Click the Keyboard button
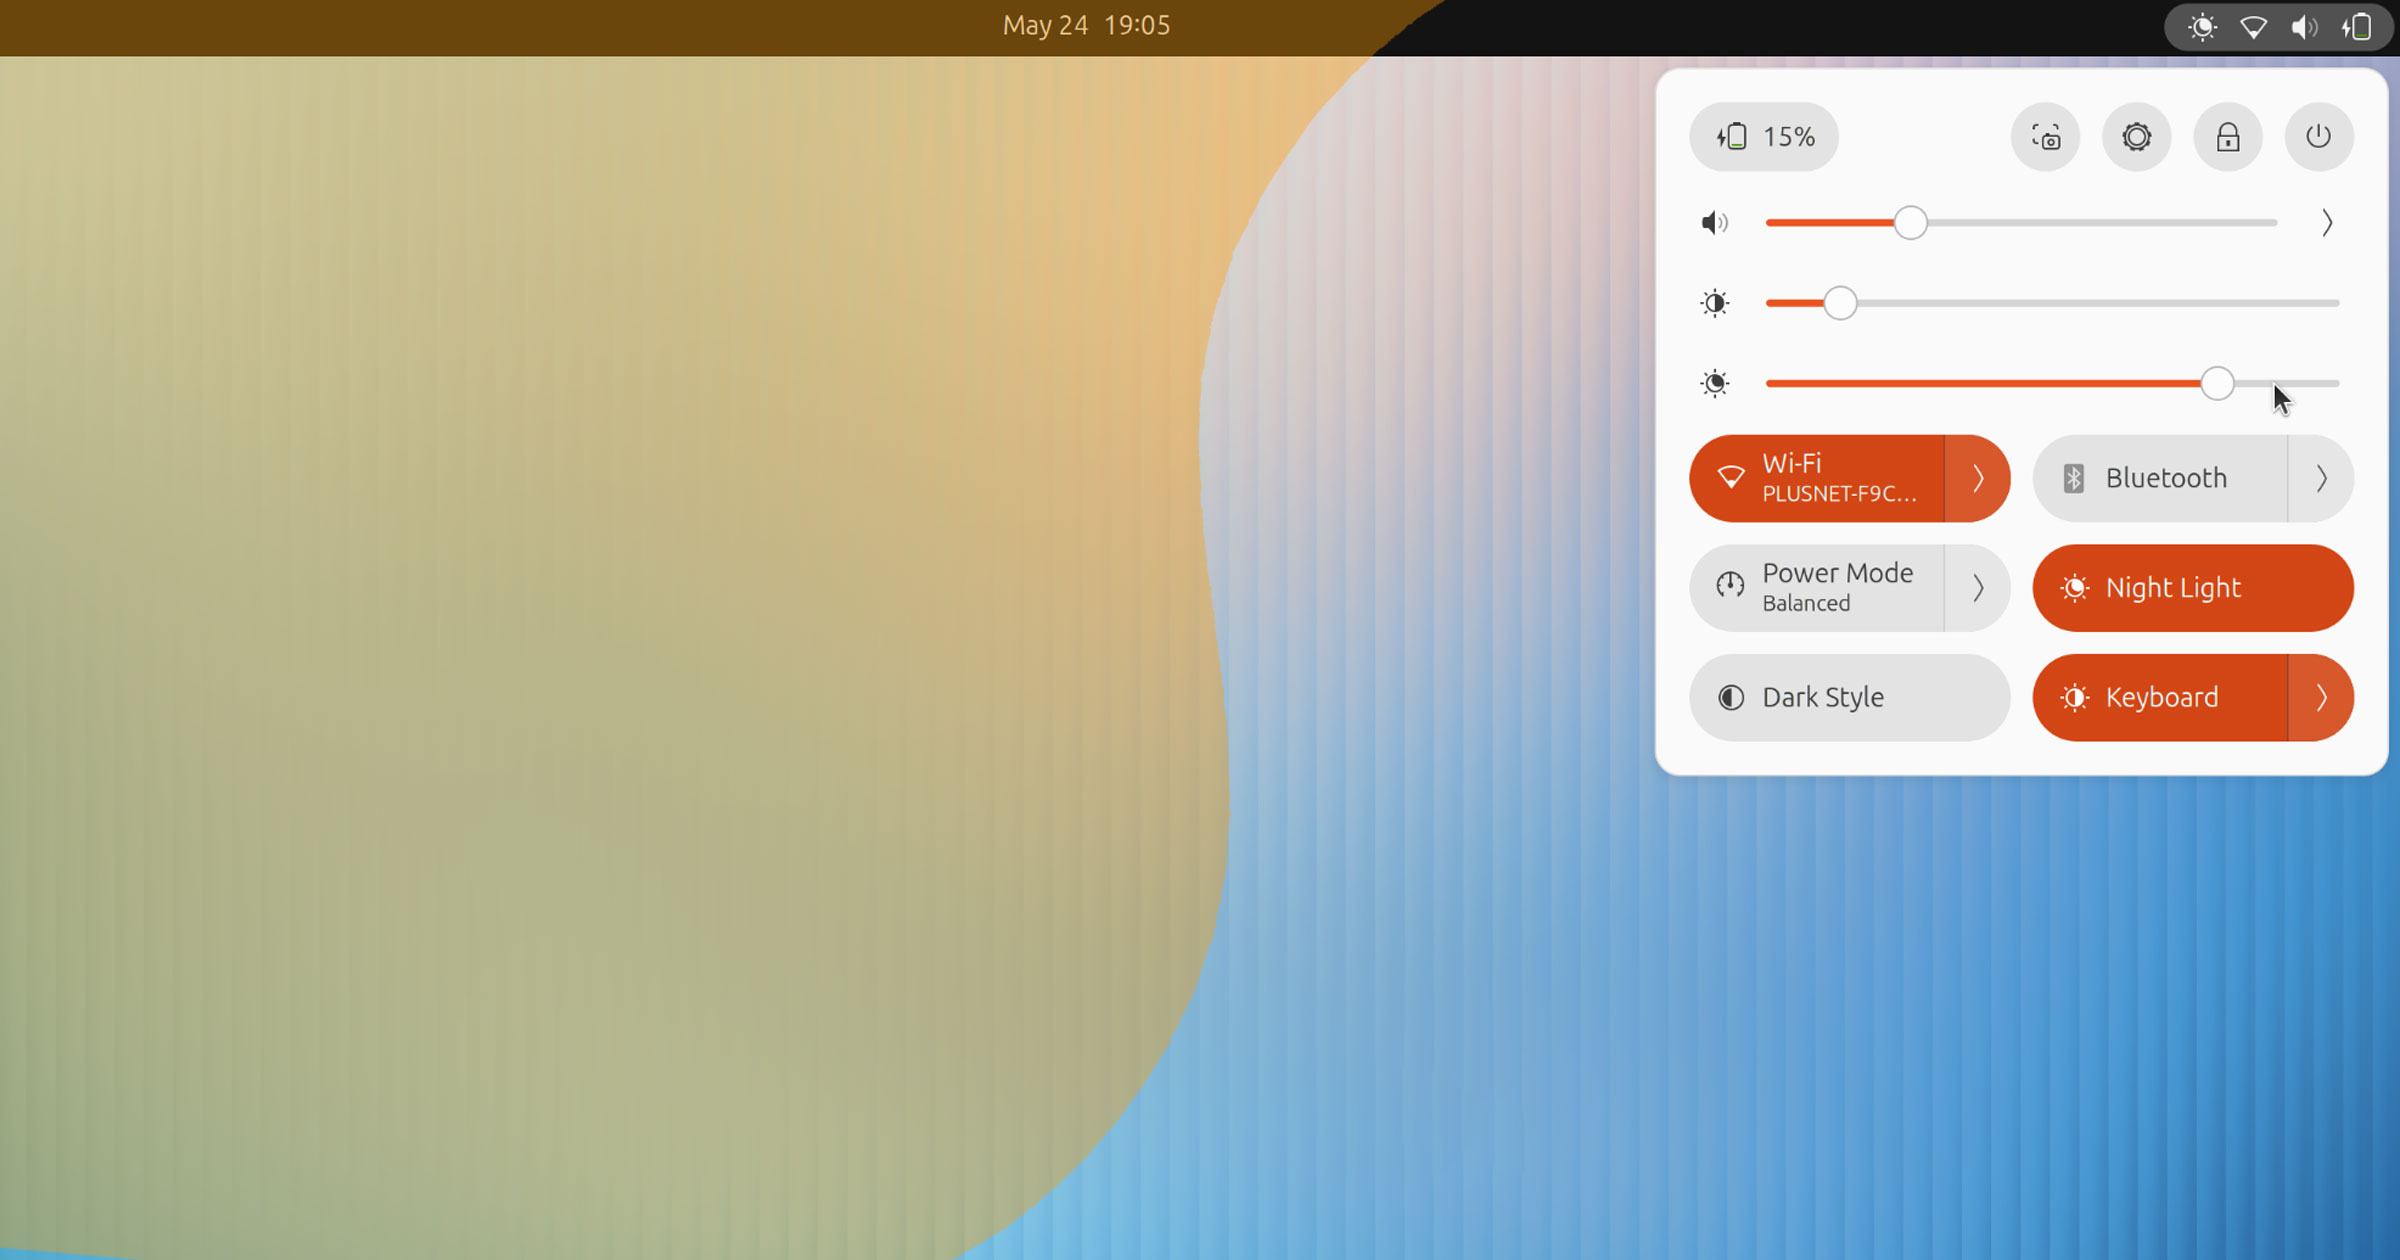Screen dimensions: 2400x1260 click(x=2160, y=697)
